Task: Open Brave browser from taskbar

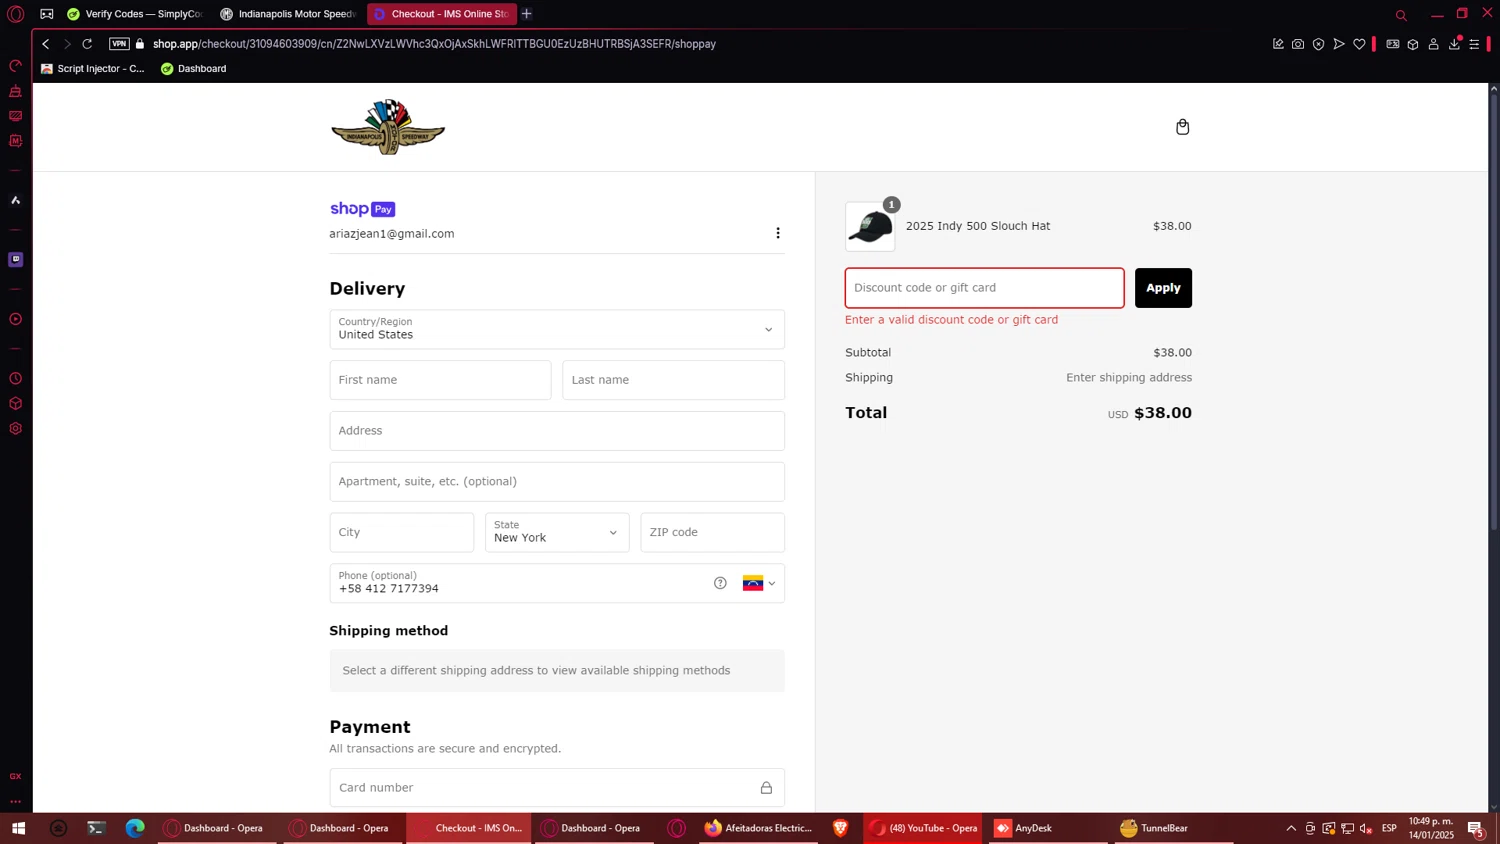Action: point(841,828)
